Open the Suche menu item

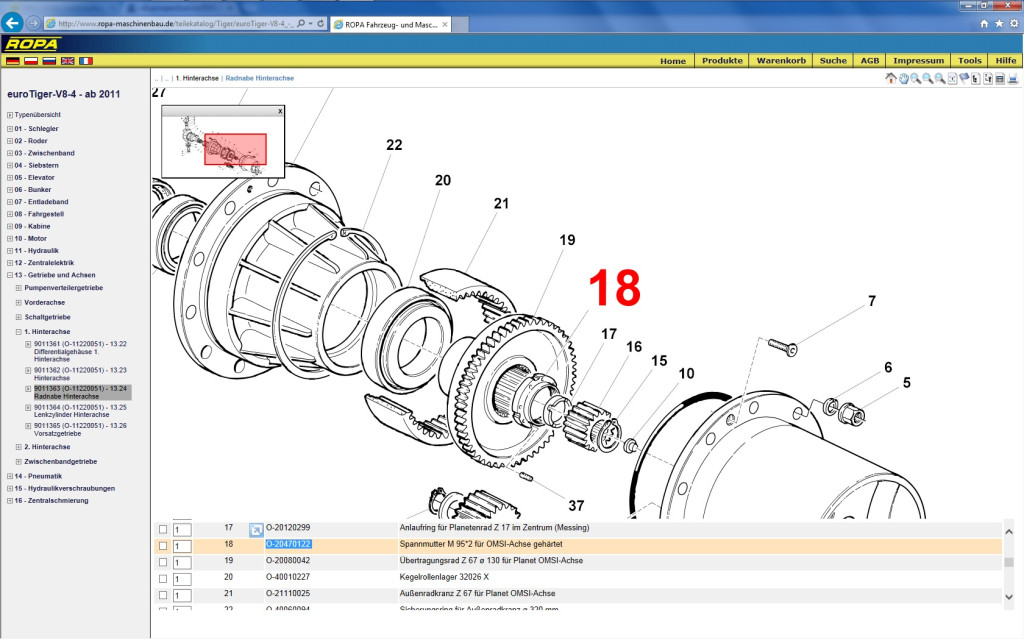[x=833, y=61]
